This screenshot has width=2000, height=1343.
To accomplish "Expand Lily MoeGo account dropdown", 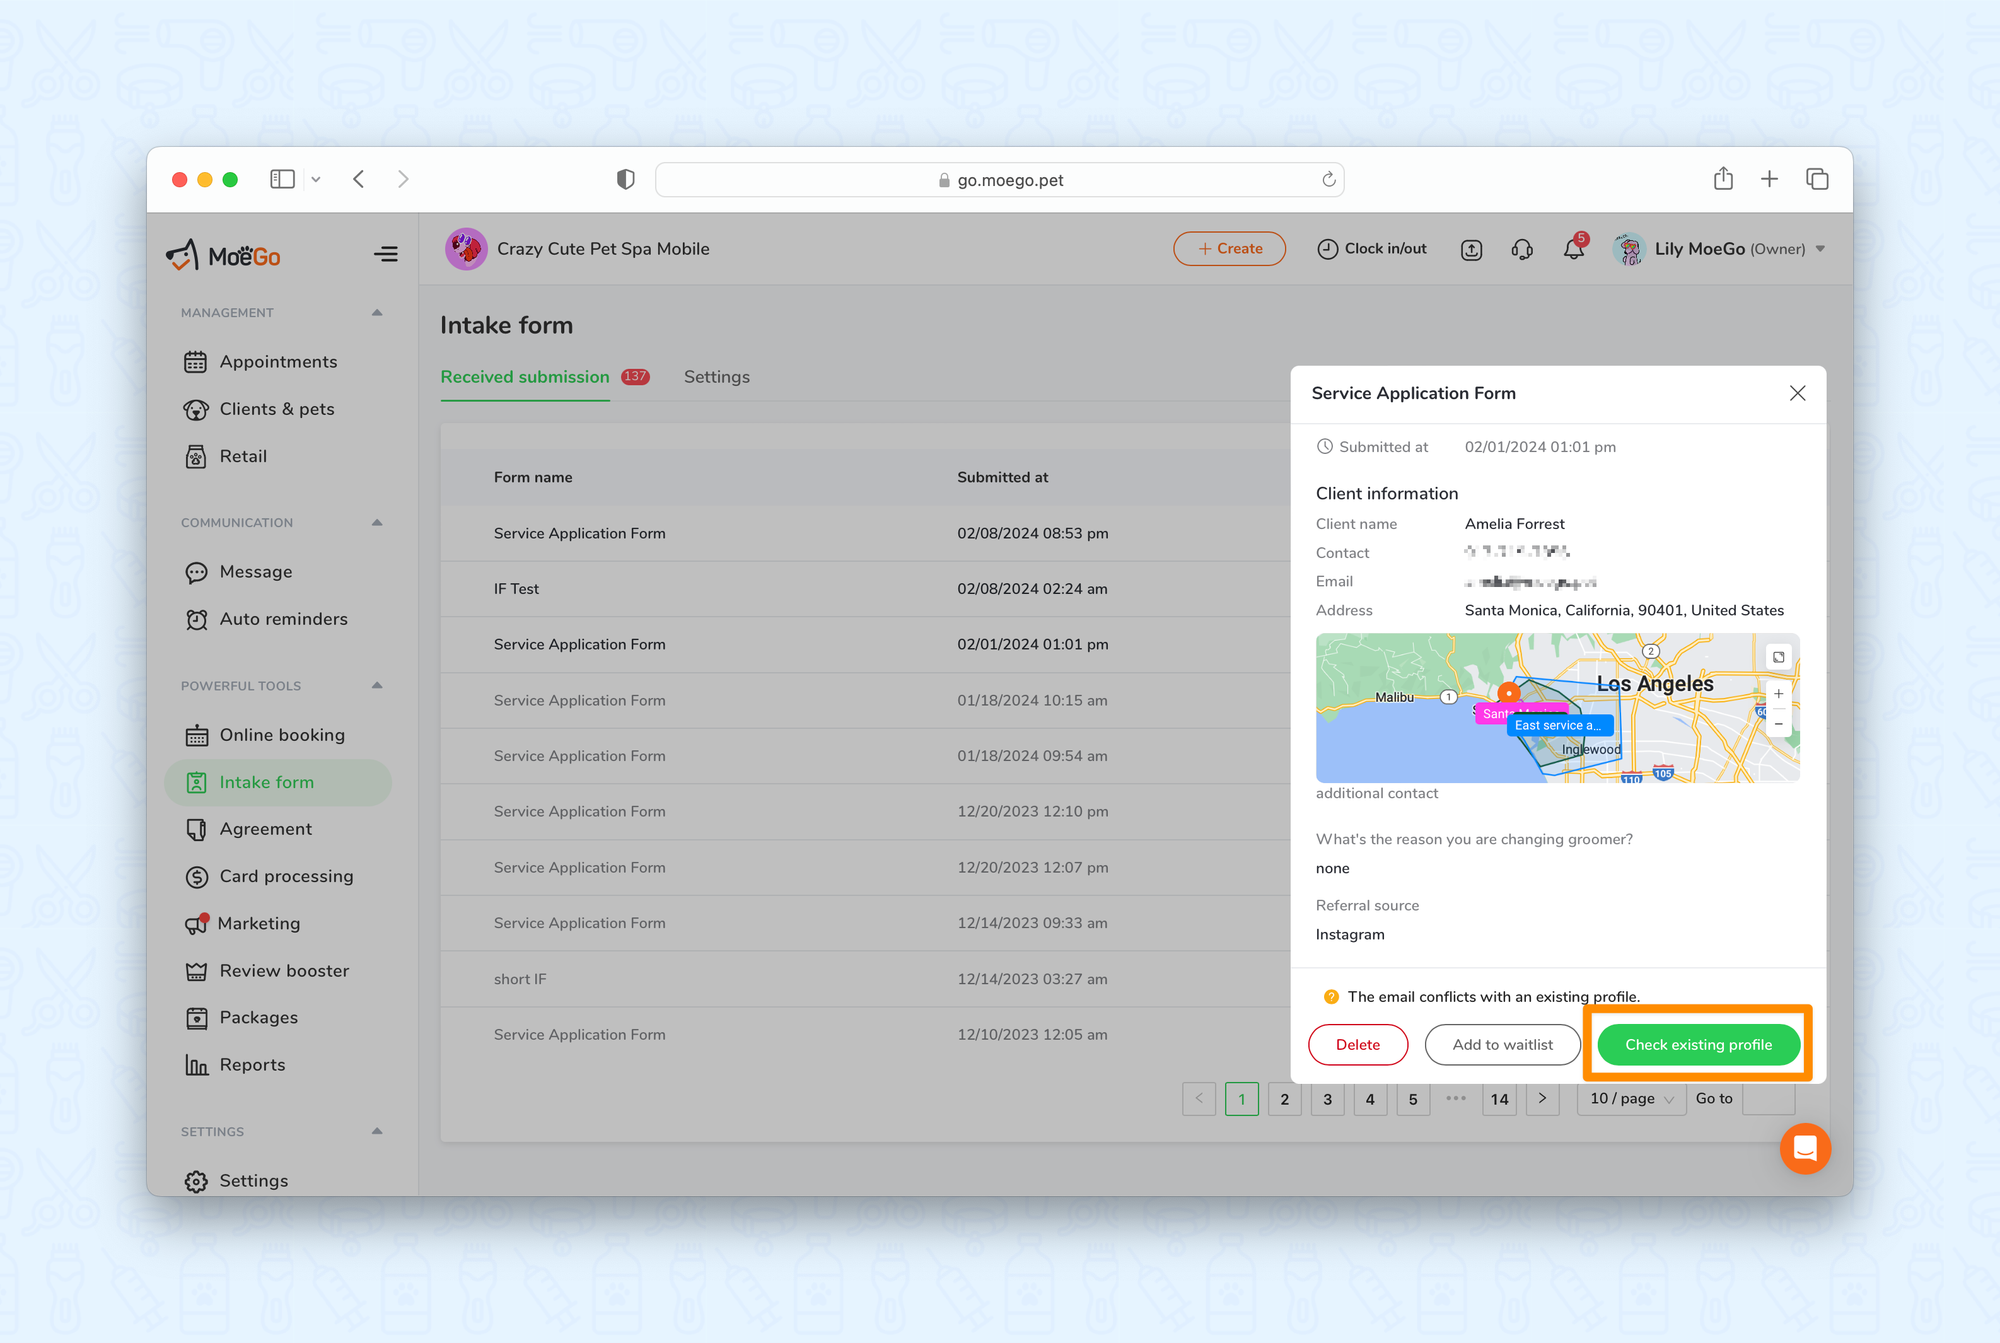I will pos(1820,249).
